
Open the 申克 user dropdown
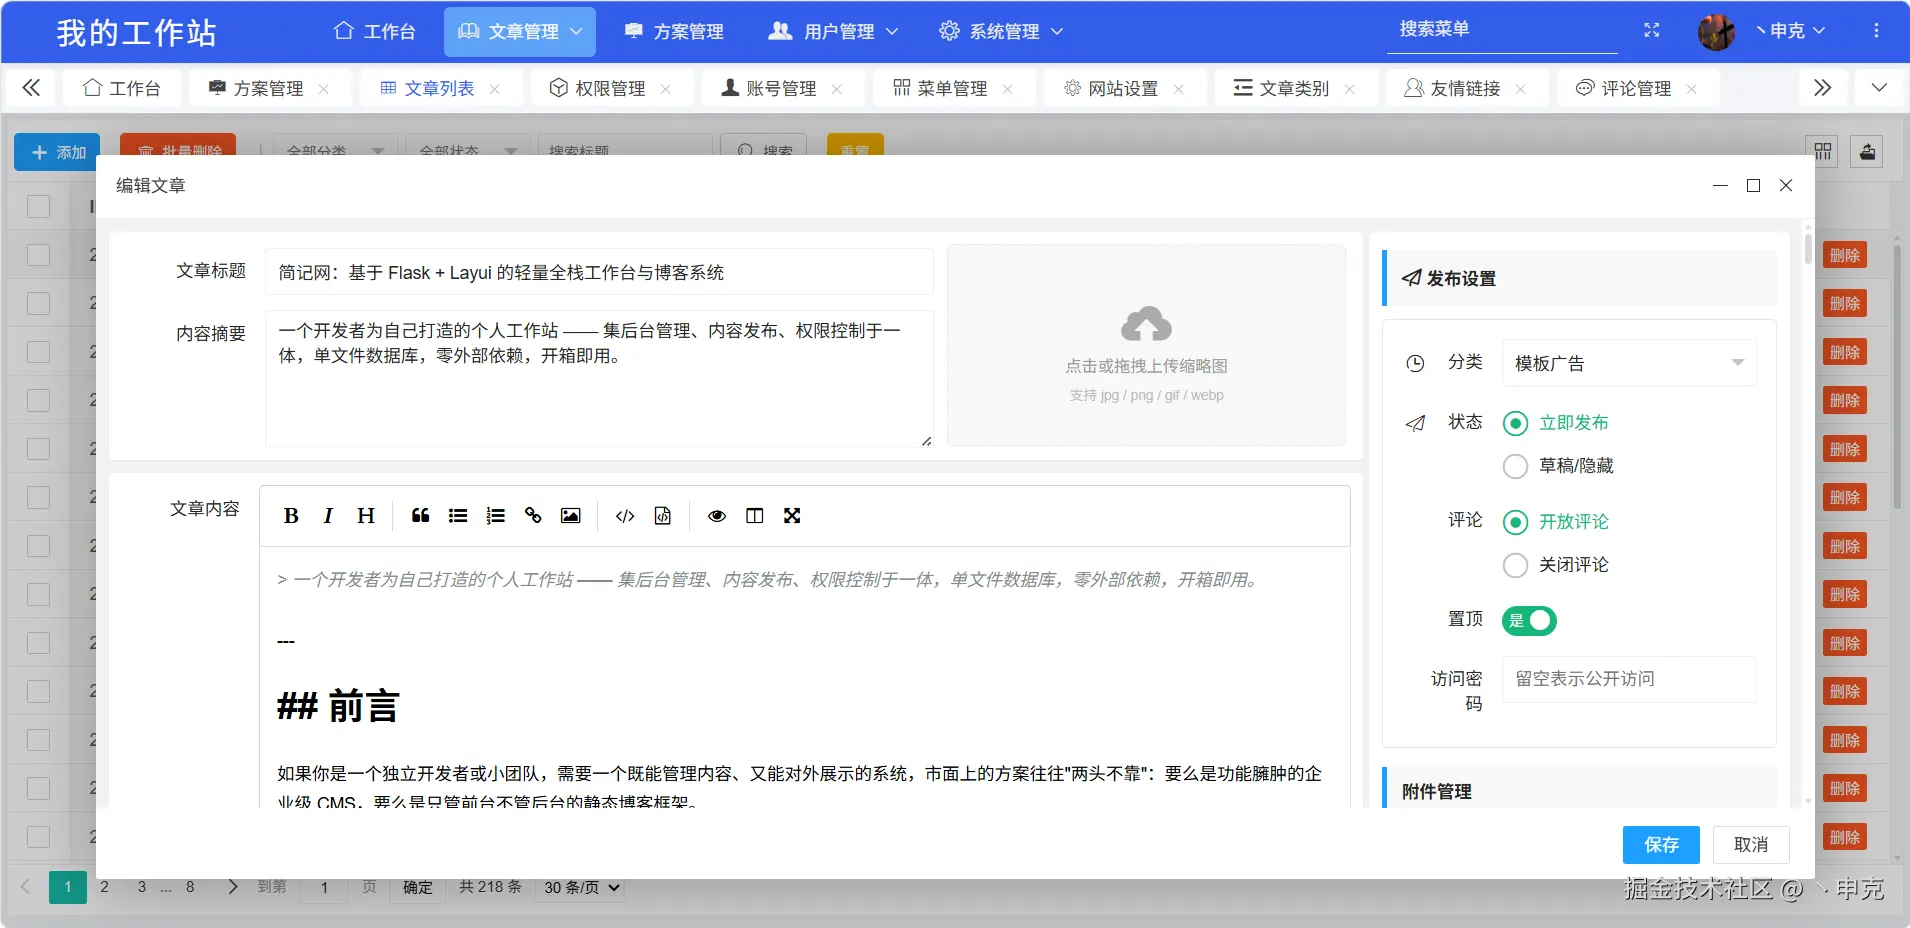coord(1790,31)
